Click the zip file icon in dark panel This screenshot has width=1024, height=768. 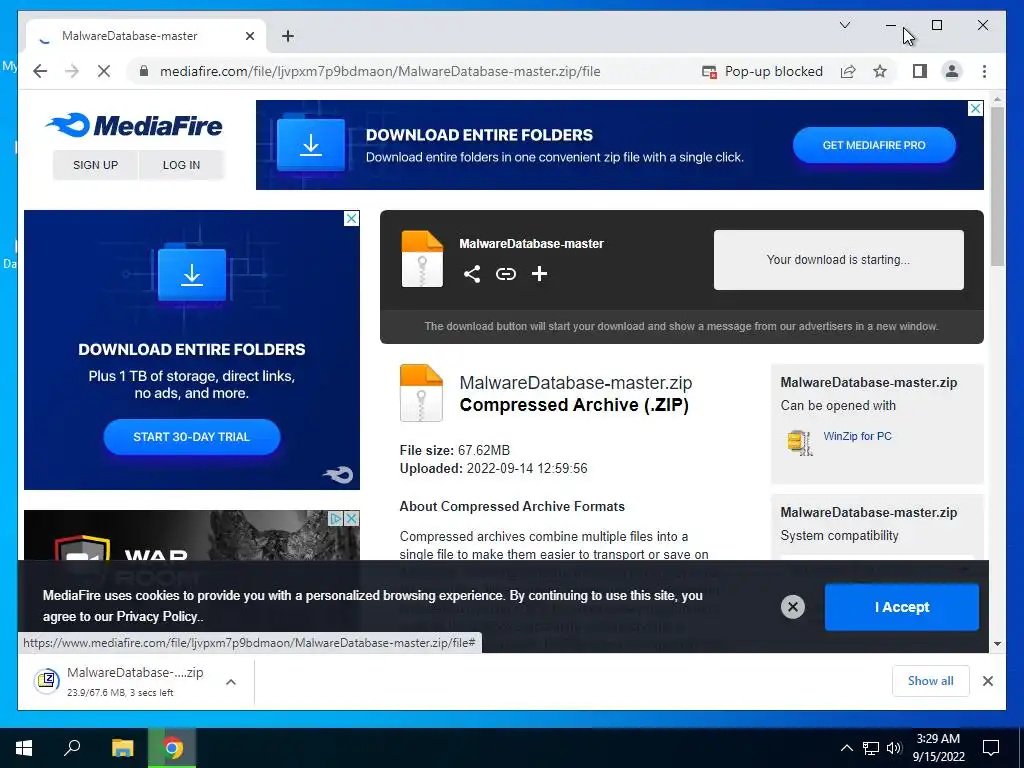pyautogui.click(x=422, y=259)
